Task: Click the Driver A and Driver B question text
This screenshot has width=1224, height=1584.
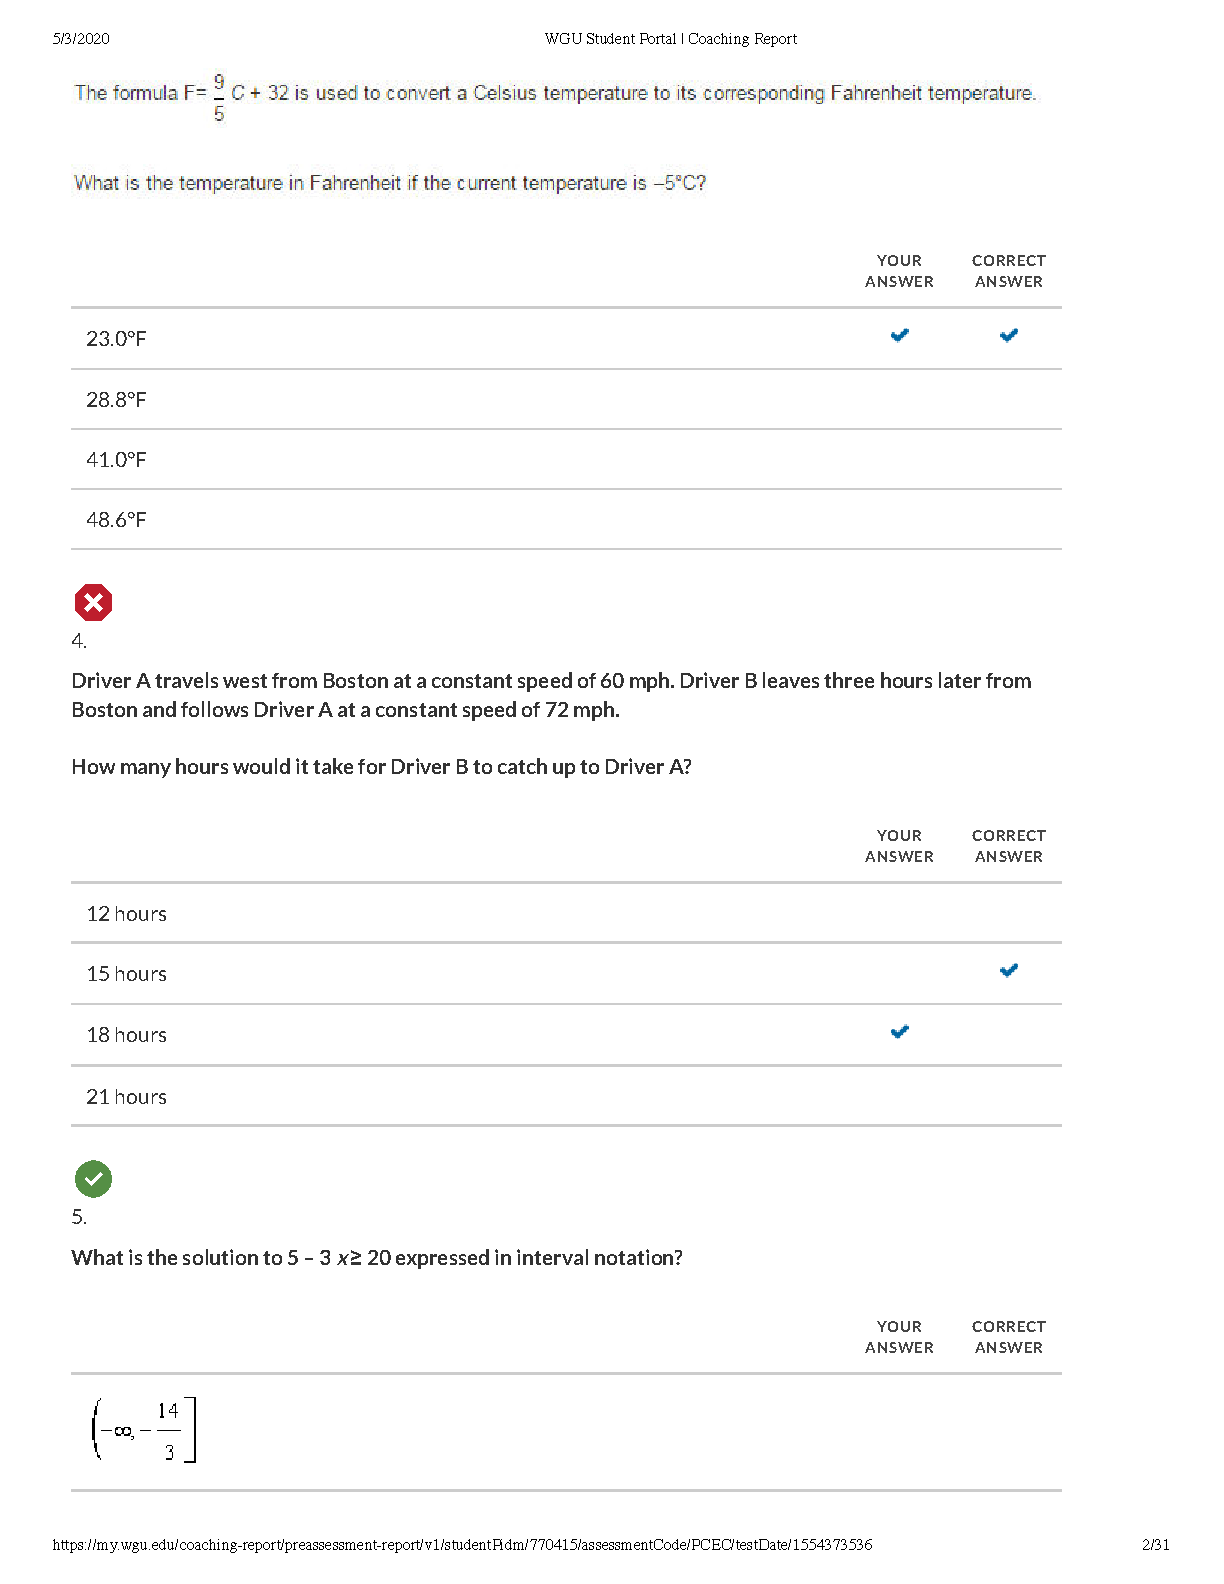Action: pos(551,695)
